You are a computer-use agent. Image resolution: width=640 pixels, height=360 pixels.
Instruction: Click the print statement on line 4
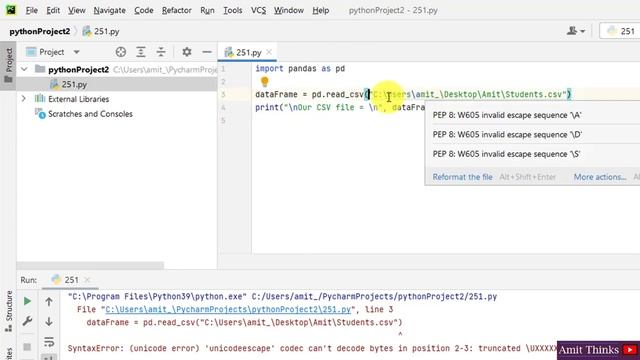tap(340, 107)
